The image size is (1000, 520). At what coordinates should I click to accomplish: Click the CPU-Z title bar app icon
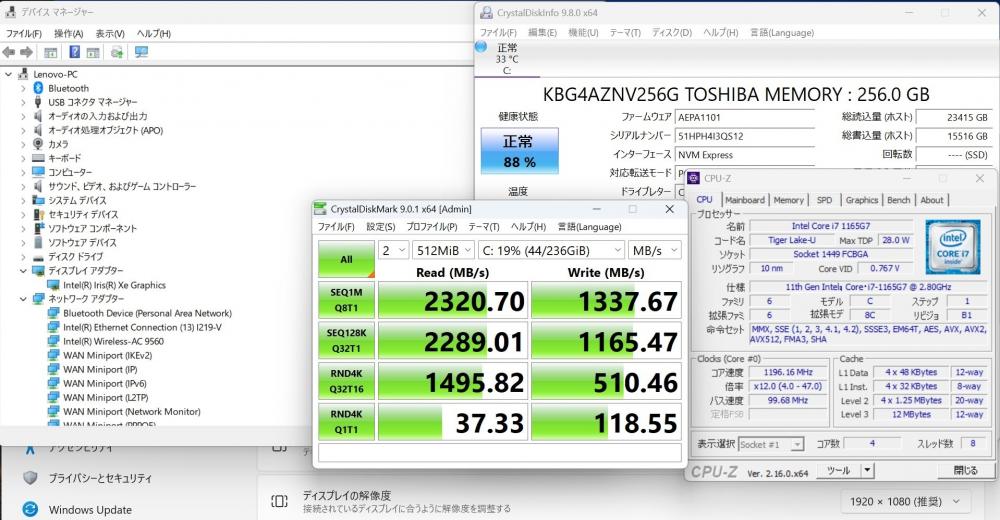click(x=693, y=179)
